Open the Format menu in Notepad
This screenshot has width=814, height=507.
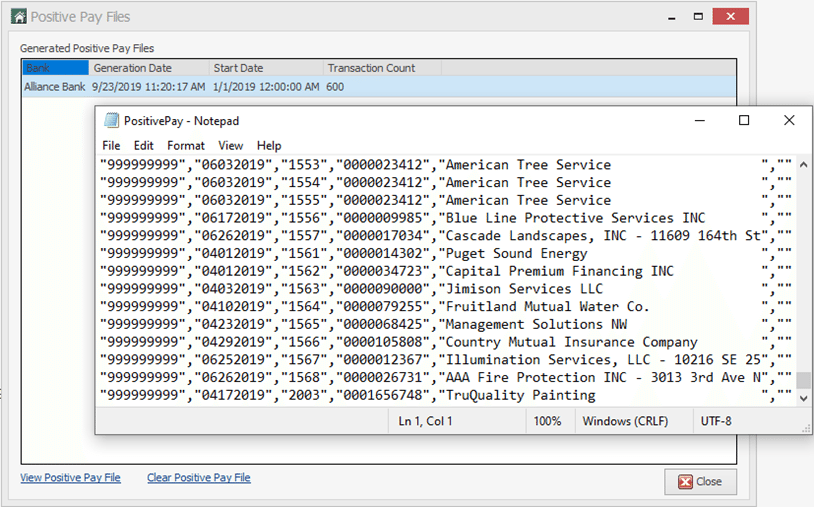[186, 145]
